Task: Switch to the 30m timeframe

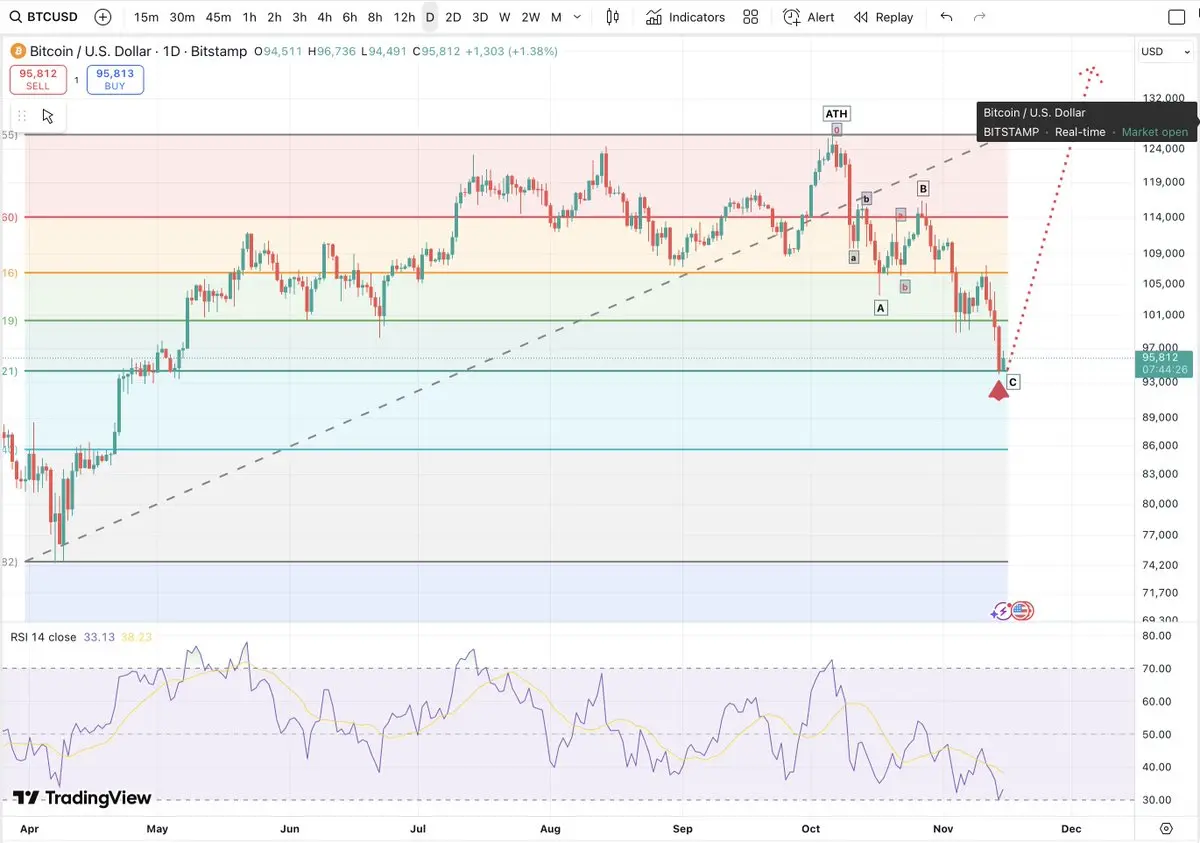Action: pos(182,17)
